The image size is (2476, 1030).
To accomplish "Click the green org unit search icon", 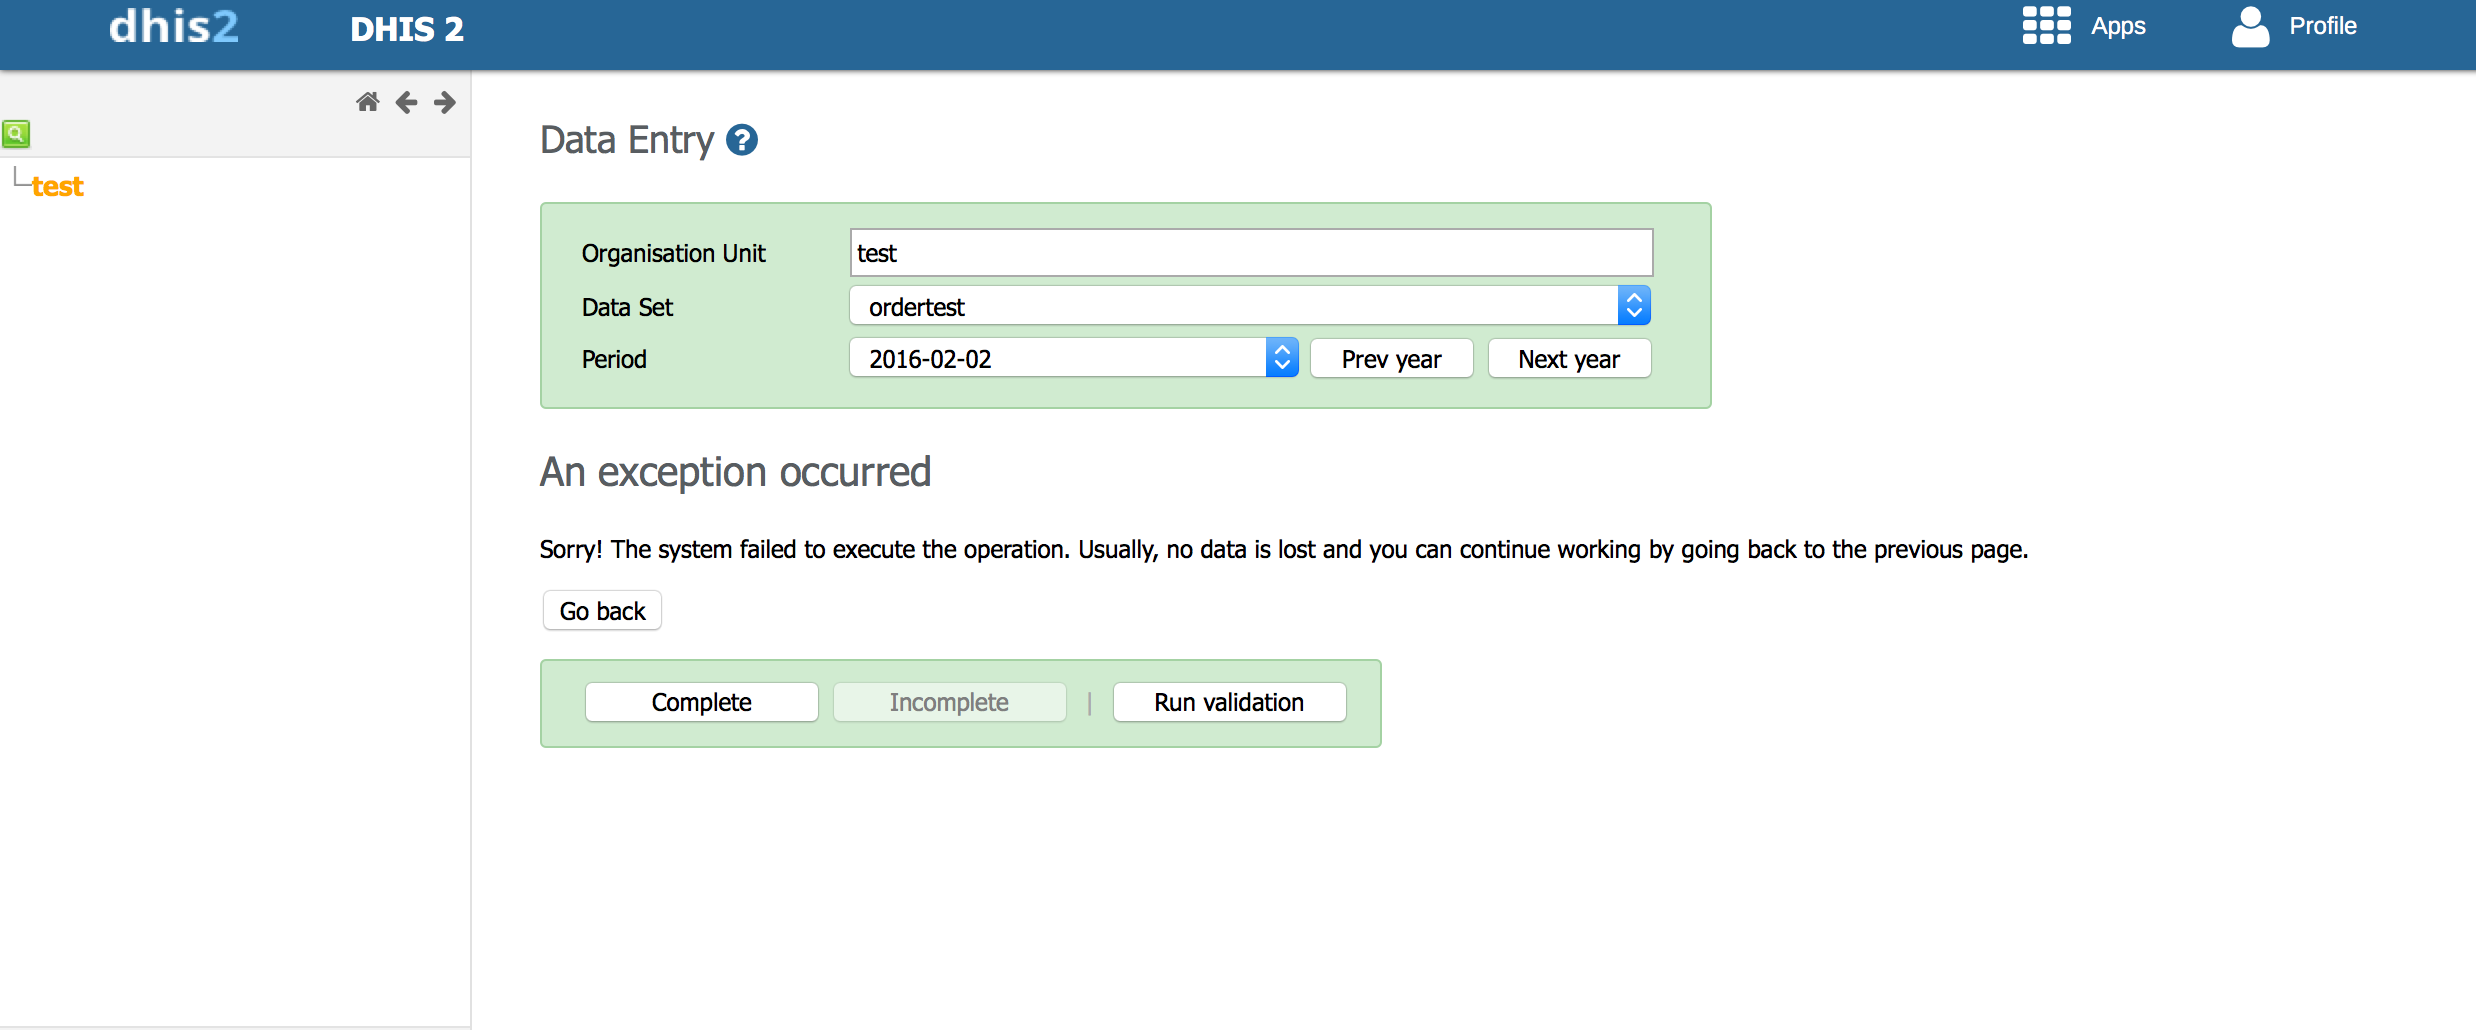I will pyautogui.click(x=16, y=133).
